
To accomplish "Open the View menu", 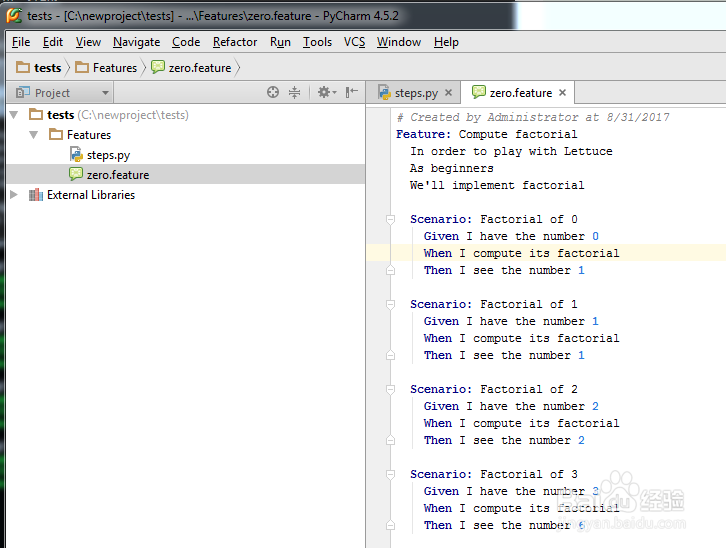I will click(x=88, y=42).
